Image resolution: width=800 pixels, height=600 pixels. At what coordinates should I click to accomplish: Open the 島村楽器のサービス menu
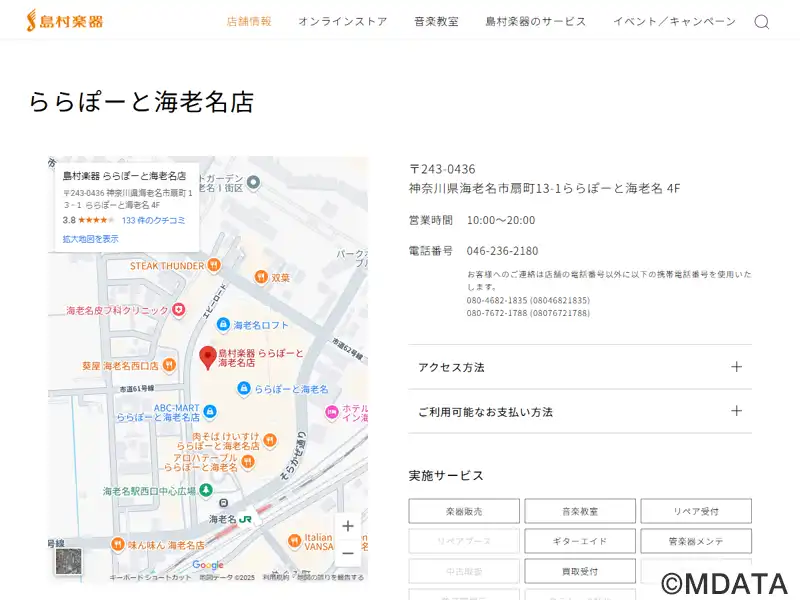(536, 21)
